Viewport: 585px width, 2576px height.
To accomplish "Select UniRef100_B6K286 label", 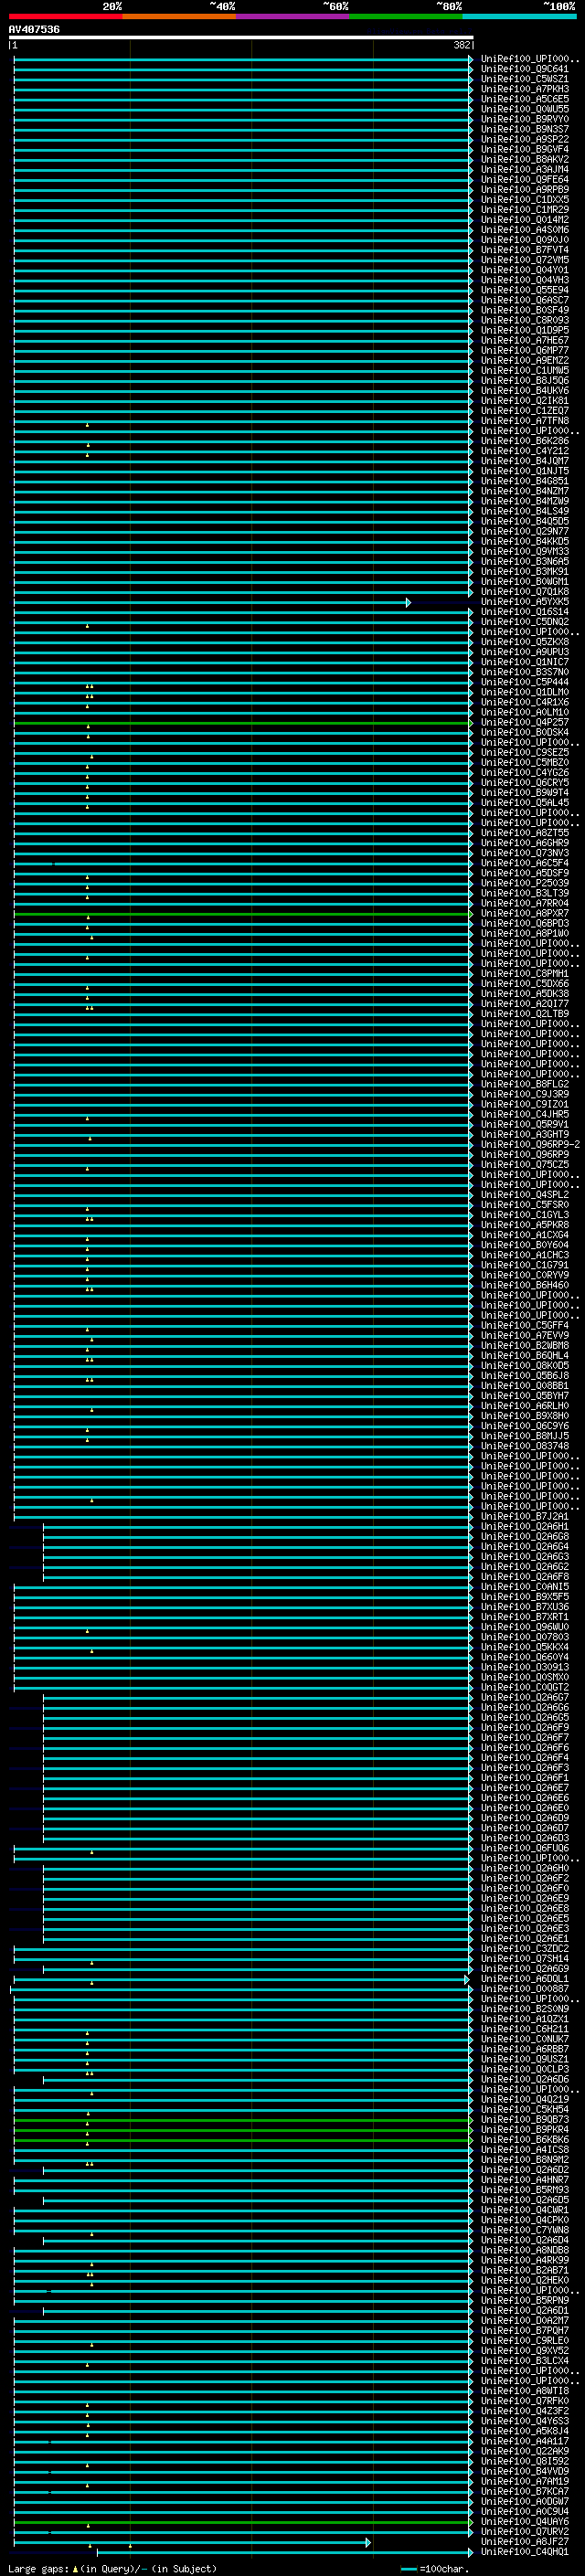I will point(525,441).
